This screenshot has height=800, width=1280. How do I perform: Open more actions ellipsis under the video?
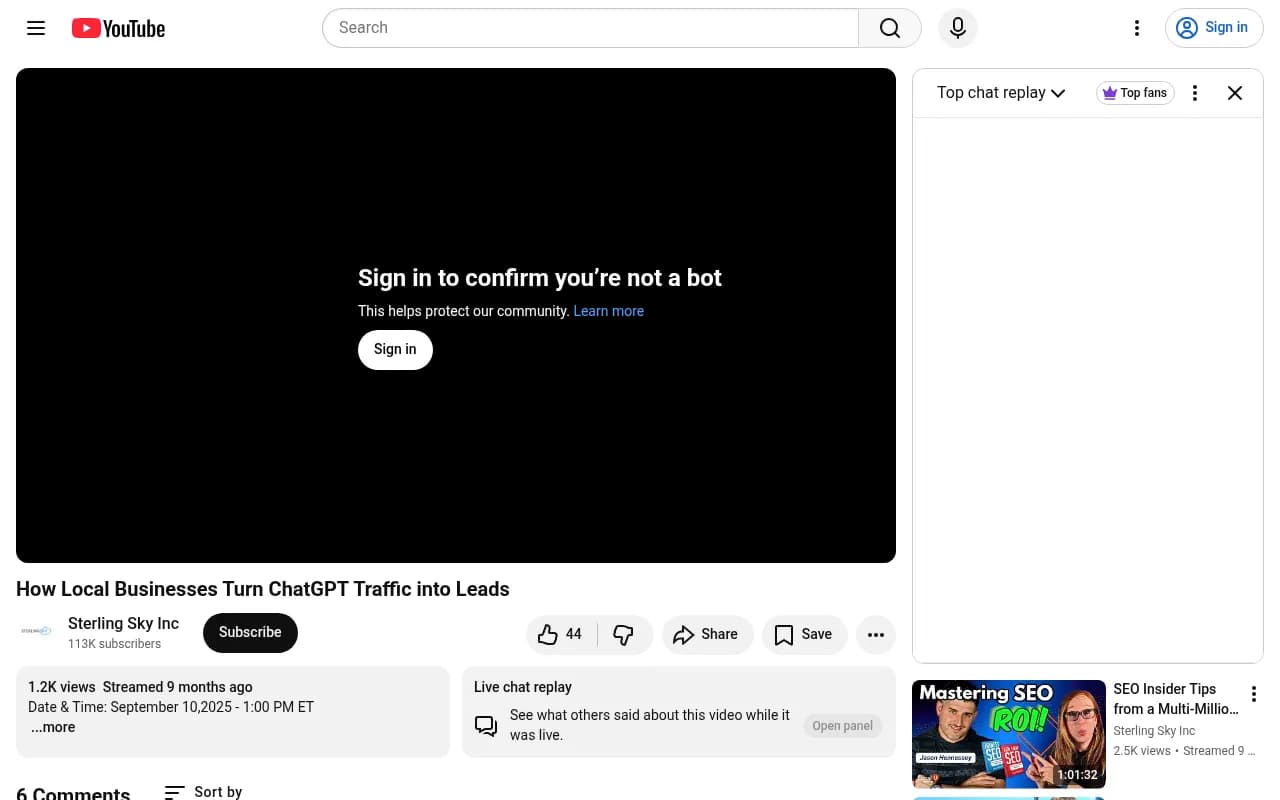coord(876,635)
